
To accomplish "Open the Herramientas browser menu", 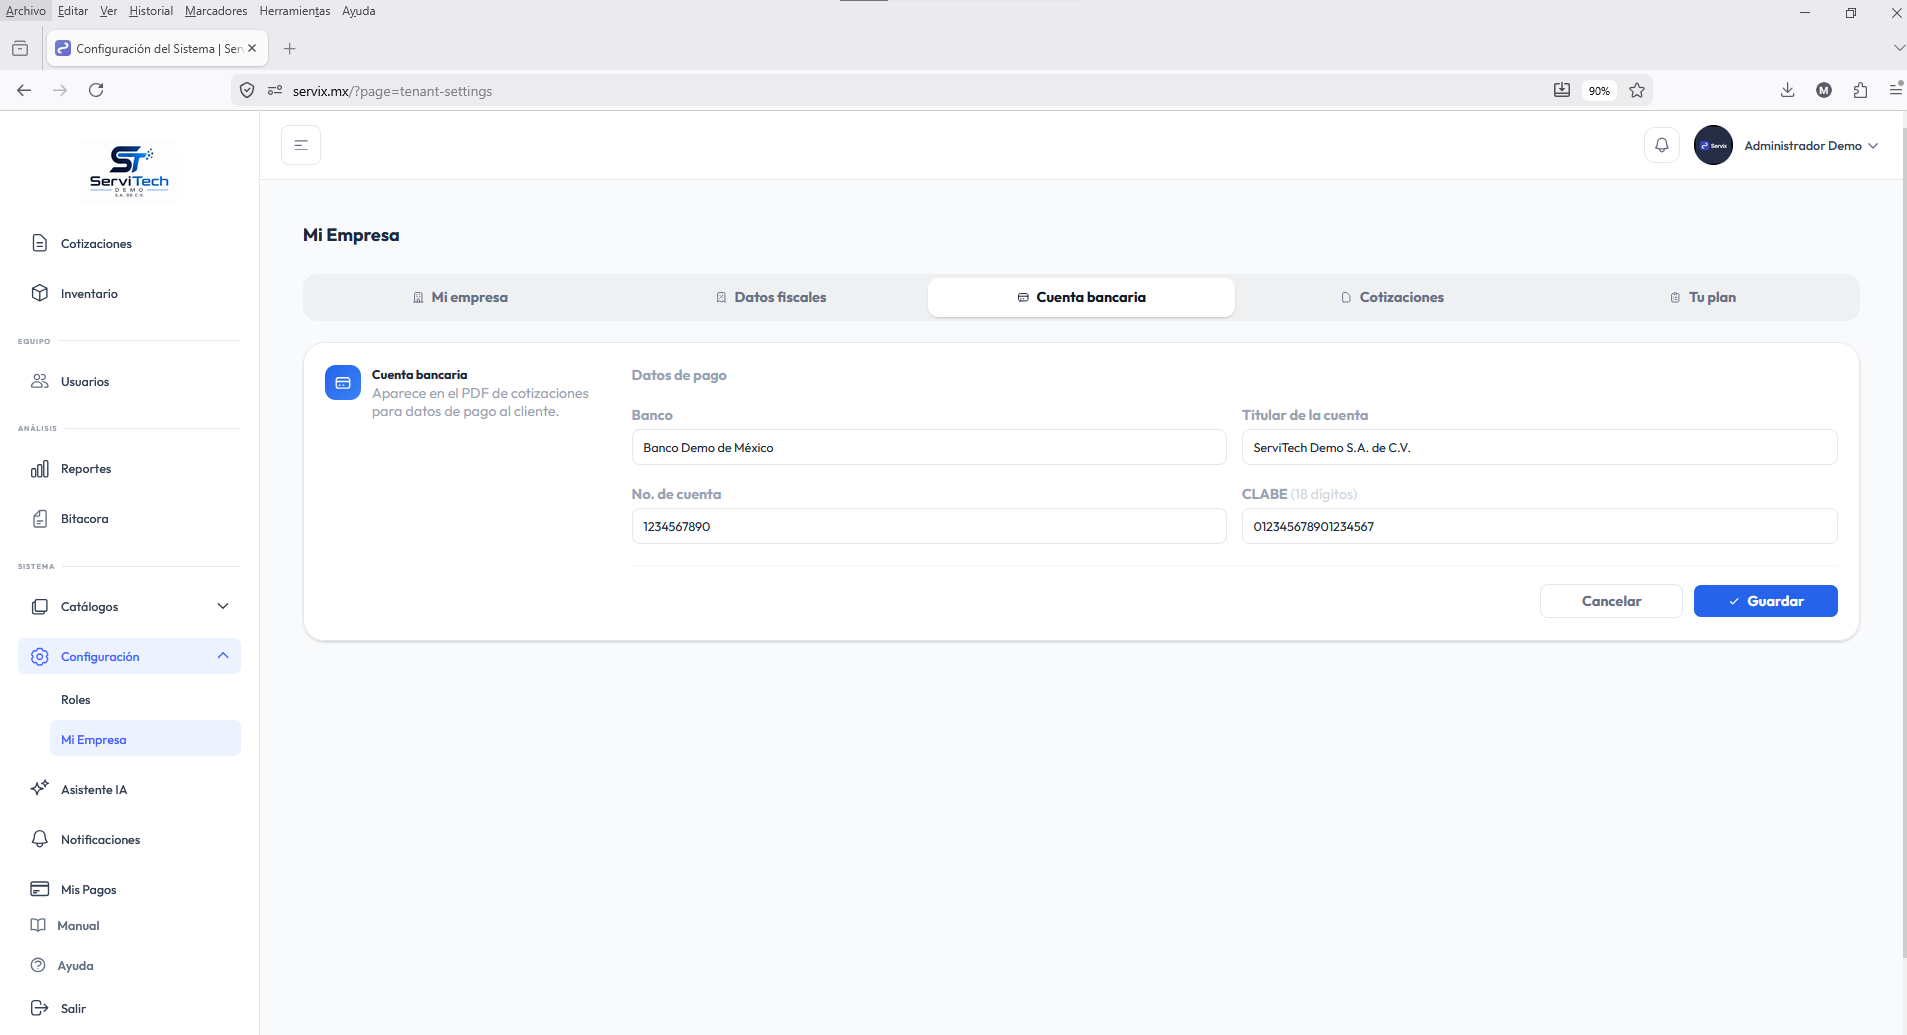I will tap(295, 11).
